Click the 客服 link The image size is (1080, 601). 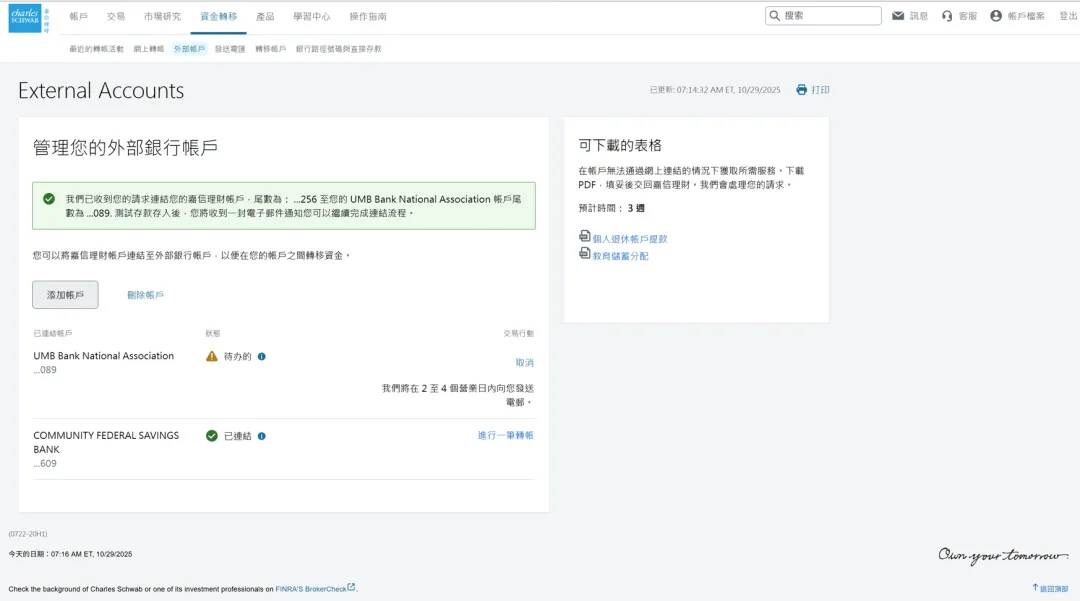(968, 16)
